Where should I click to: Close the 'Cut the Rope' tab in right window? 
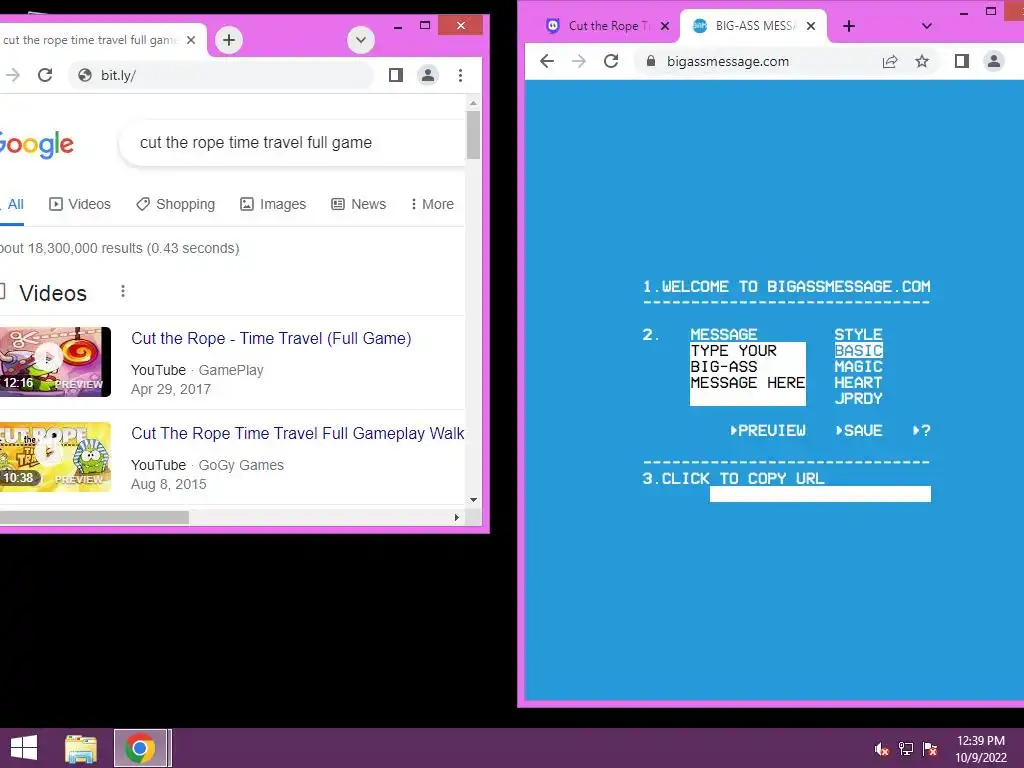click(665, 25)
